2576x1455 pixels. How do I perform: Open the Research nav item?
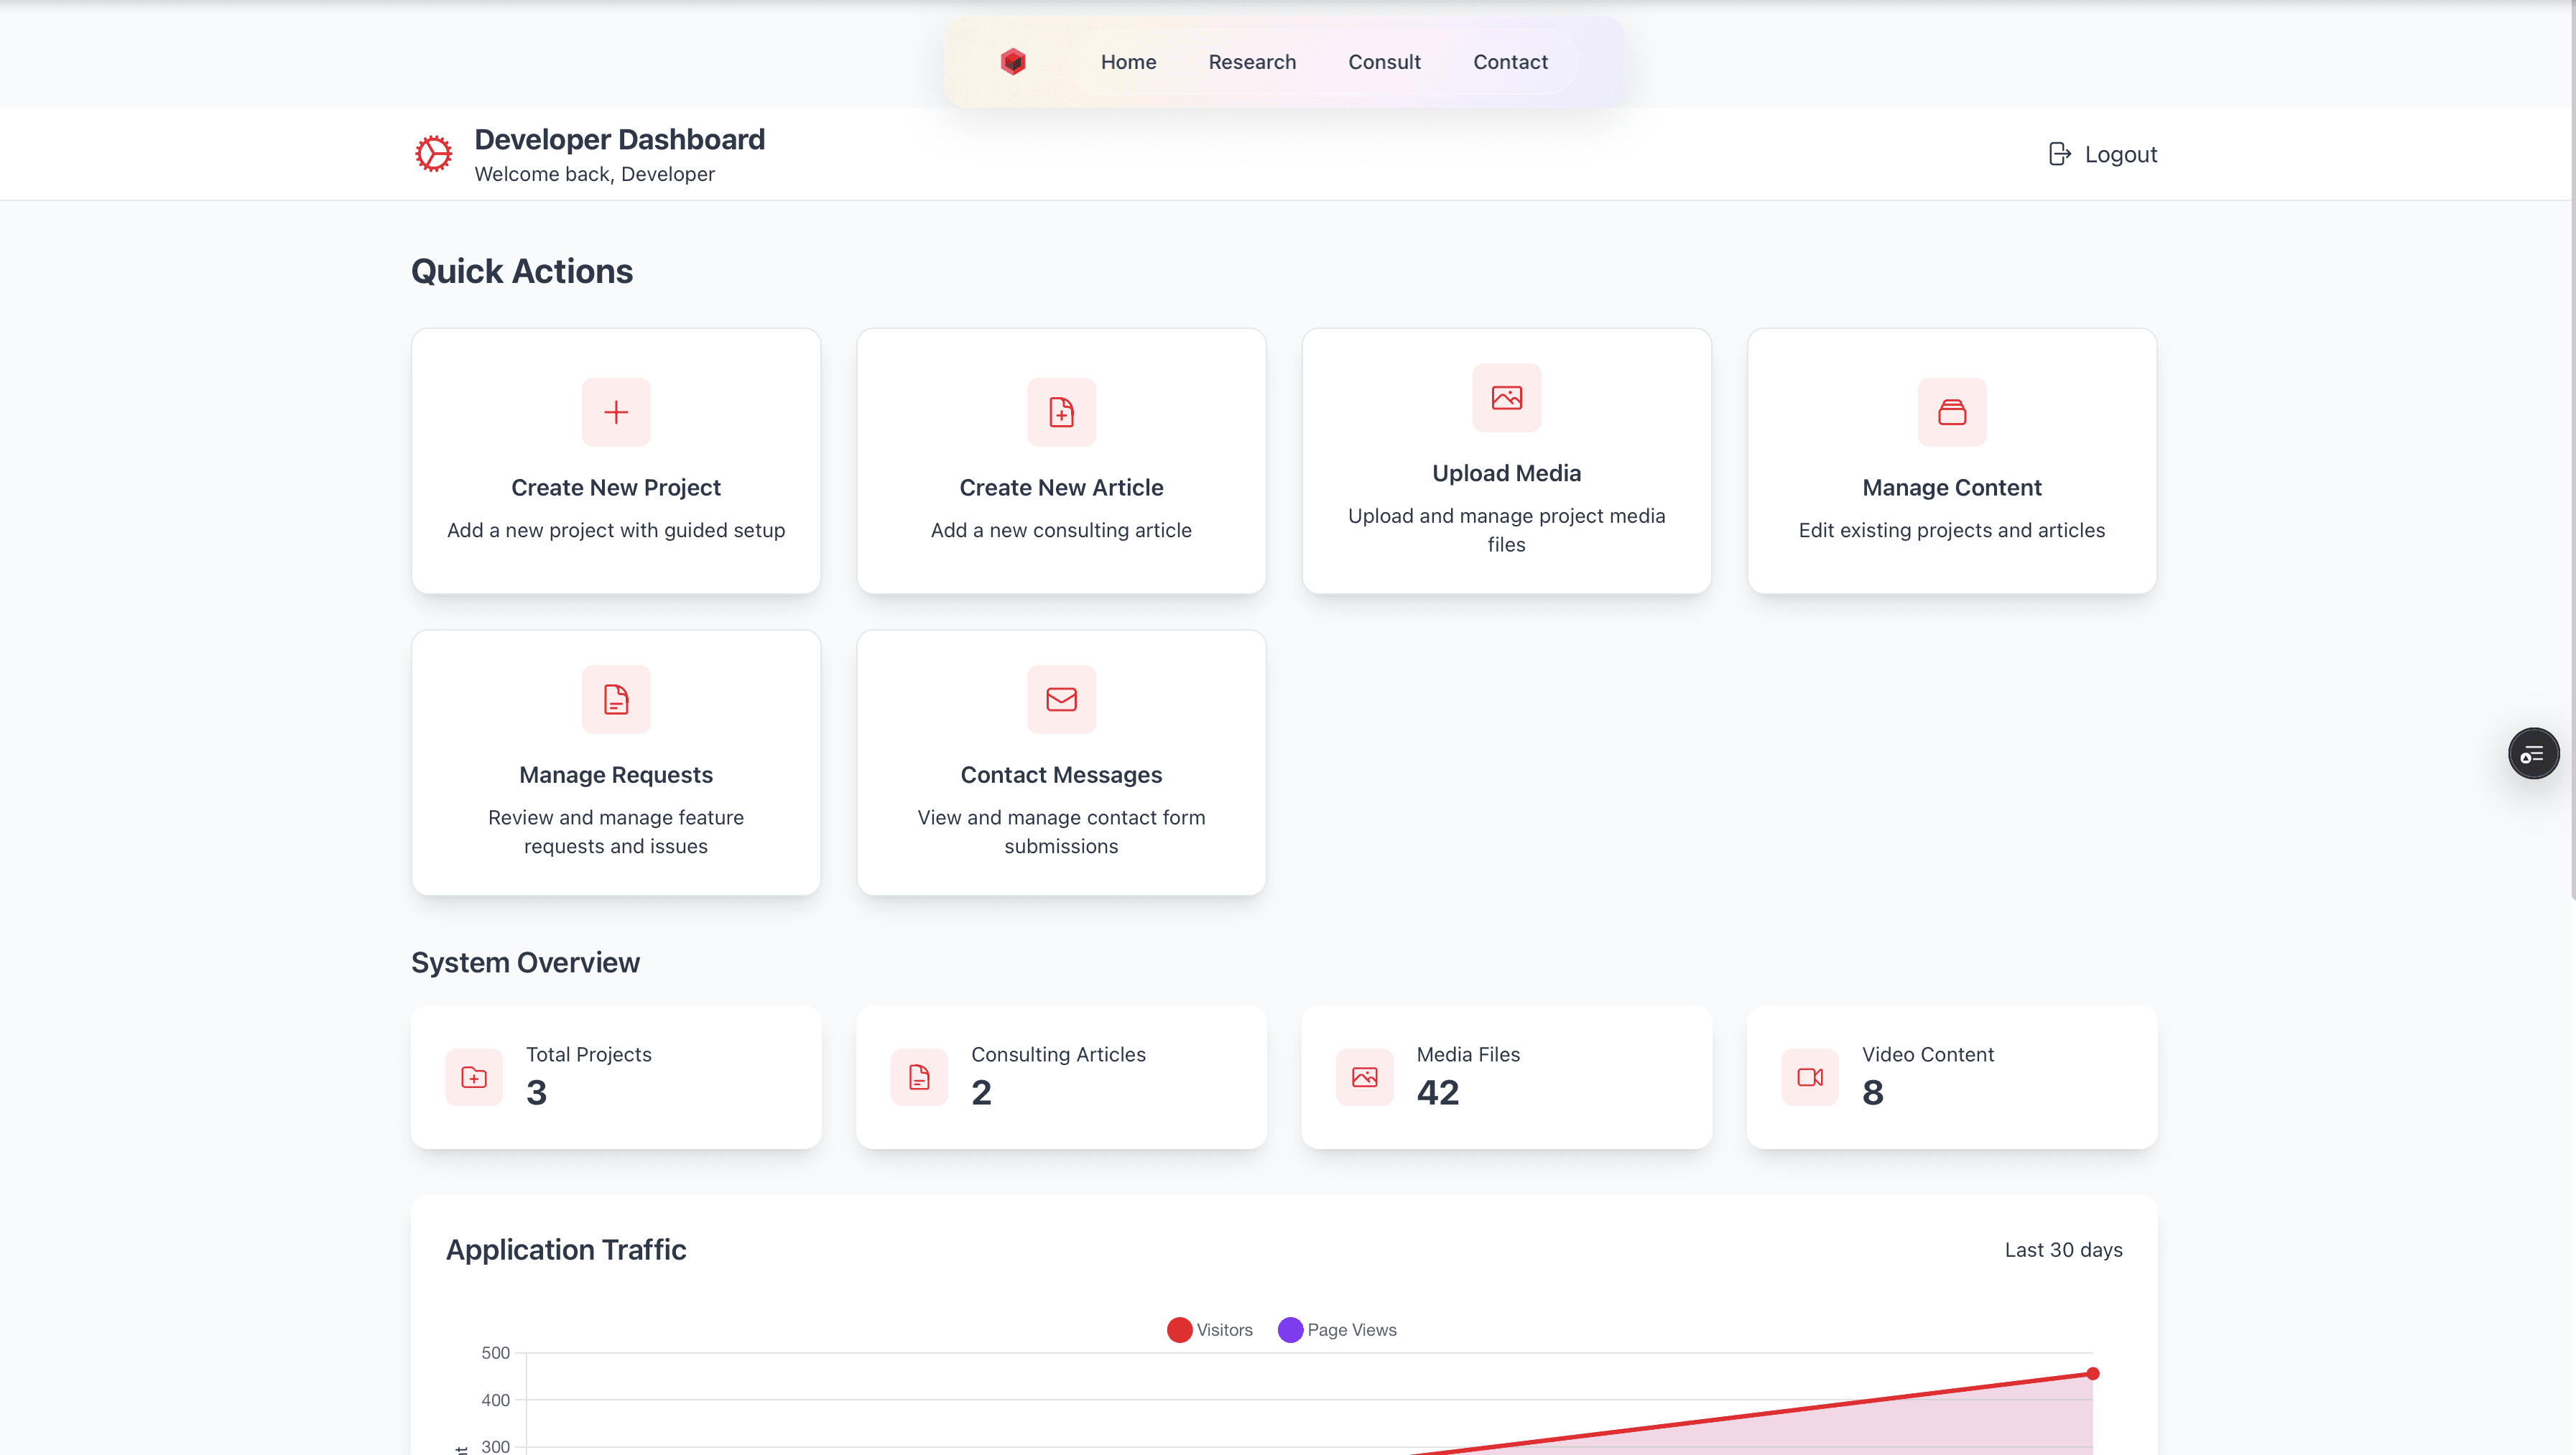(1252, 62)
